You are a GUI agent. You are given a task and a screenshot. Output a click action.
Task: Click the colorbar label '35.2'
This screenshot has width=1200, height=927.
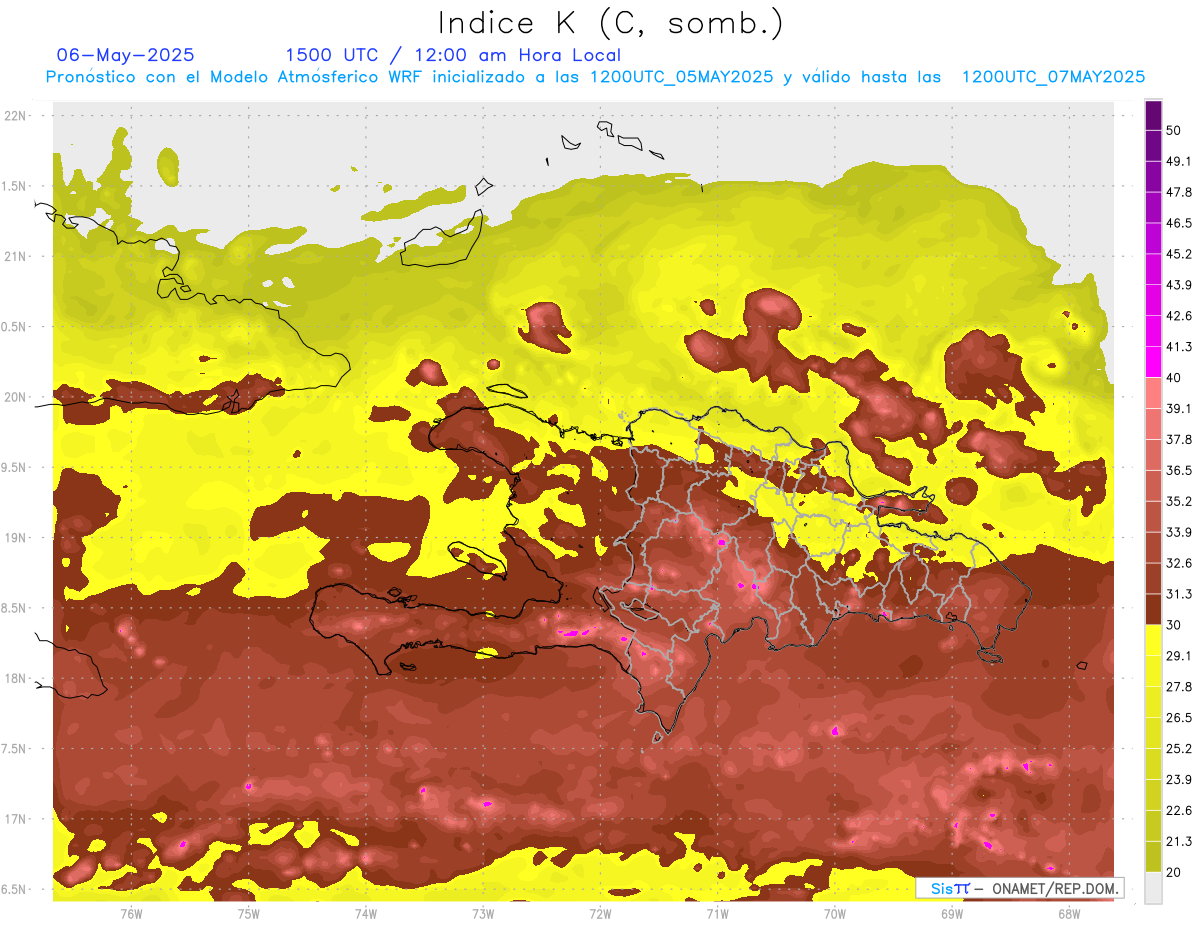[1179, 501]
